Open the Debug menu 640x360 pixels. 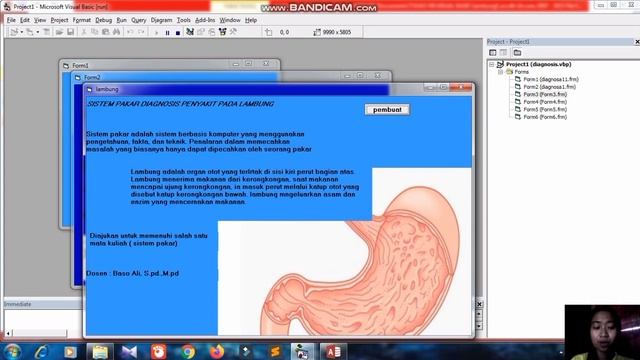pos(103,20)
